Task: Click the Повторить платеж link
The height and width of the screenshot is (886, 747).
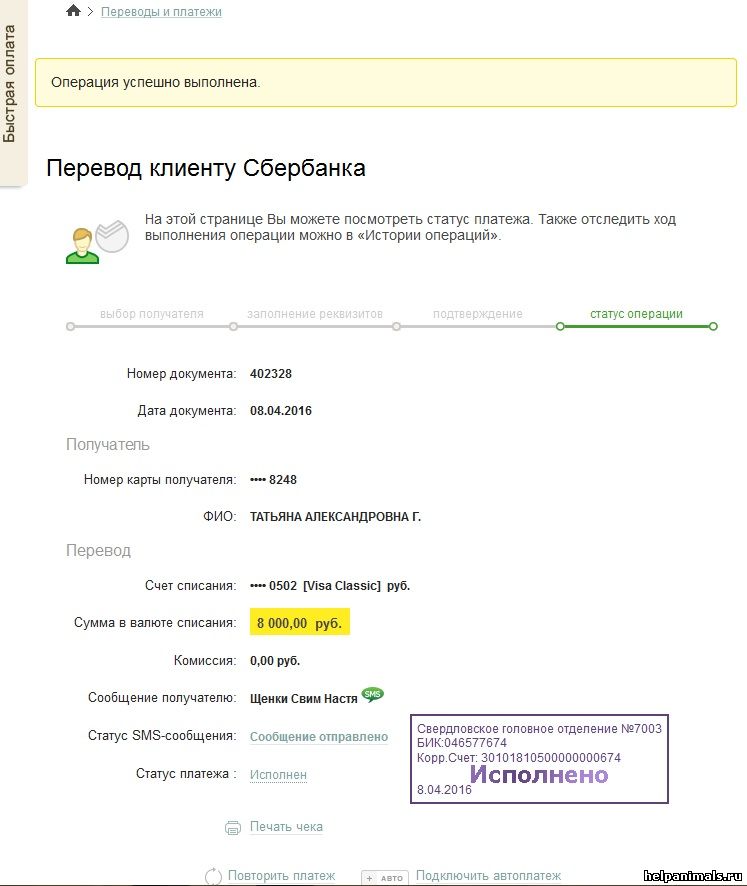Action: tap(281, 875)
